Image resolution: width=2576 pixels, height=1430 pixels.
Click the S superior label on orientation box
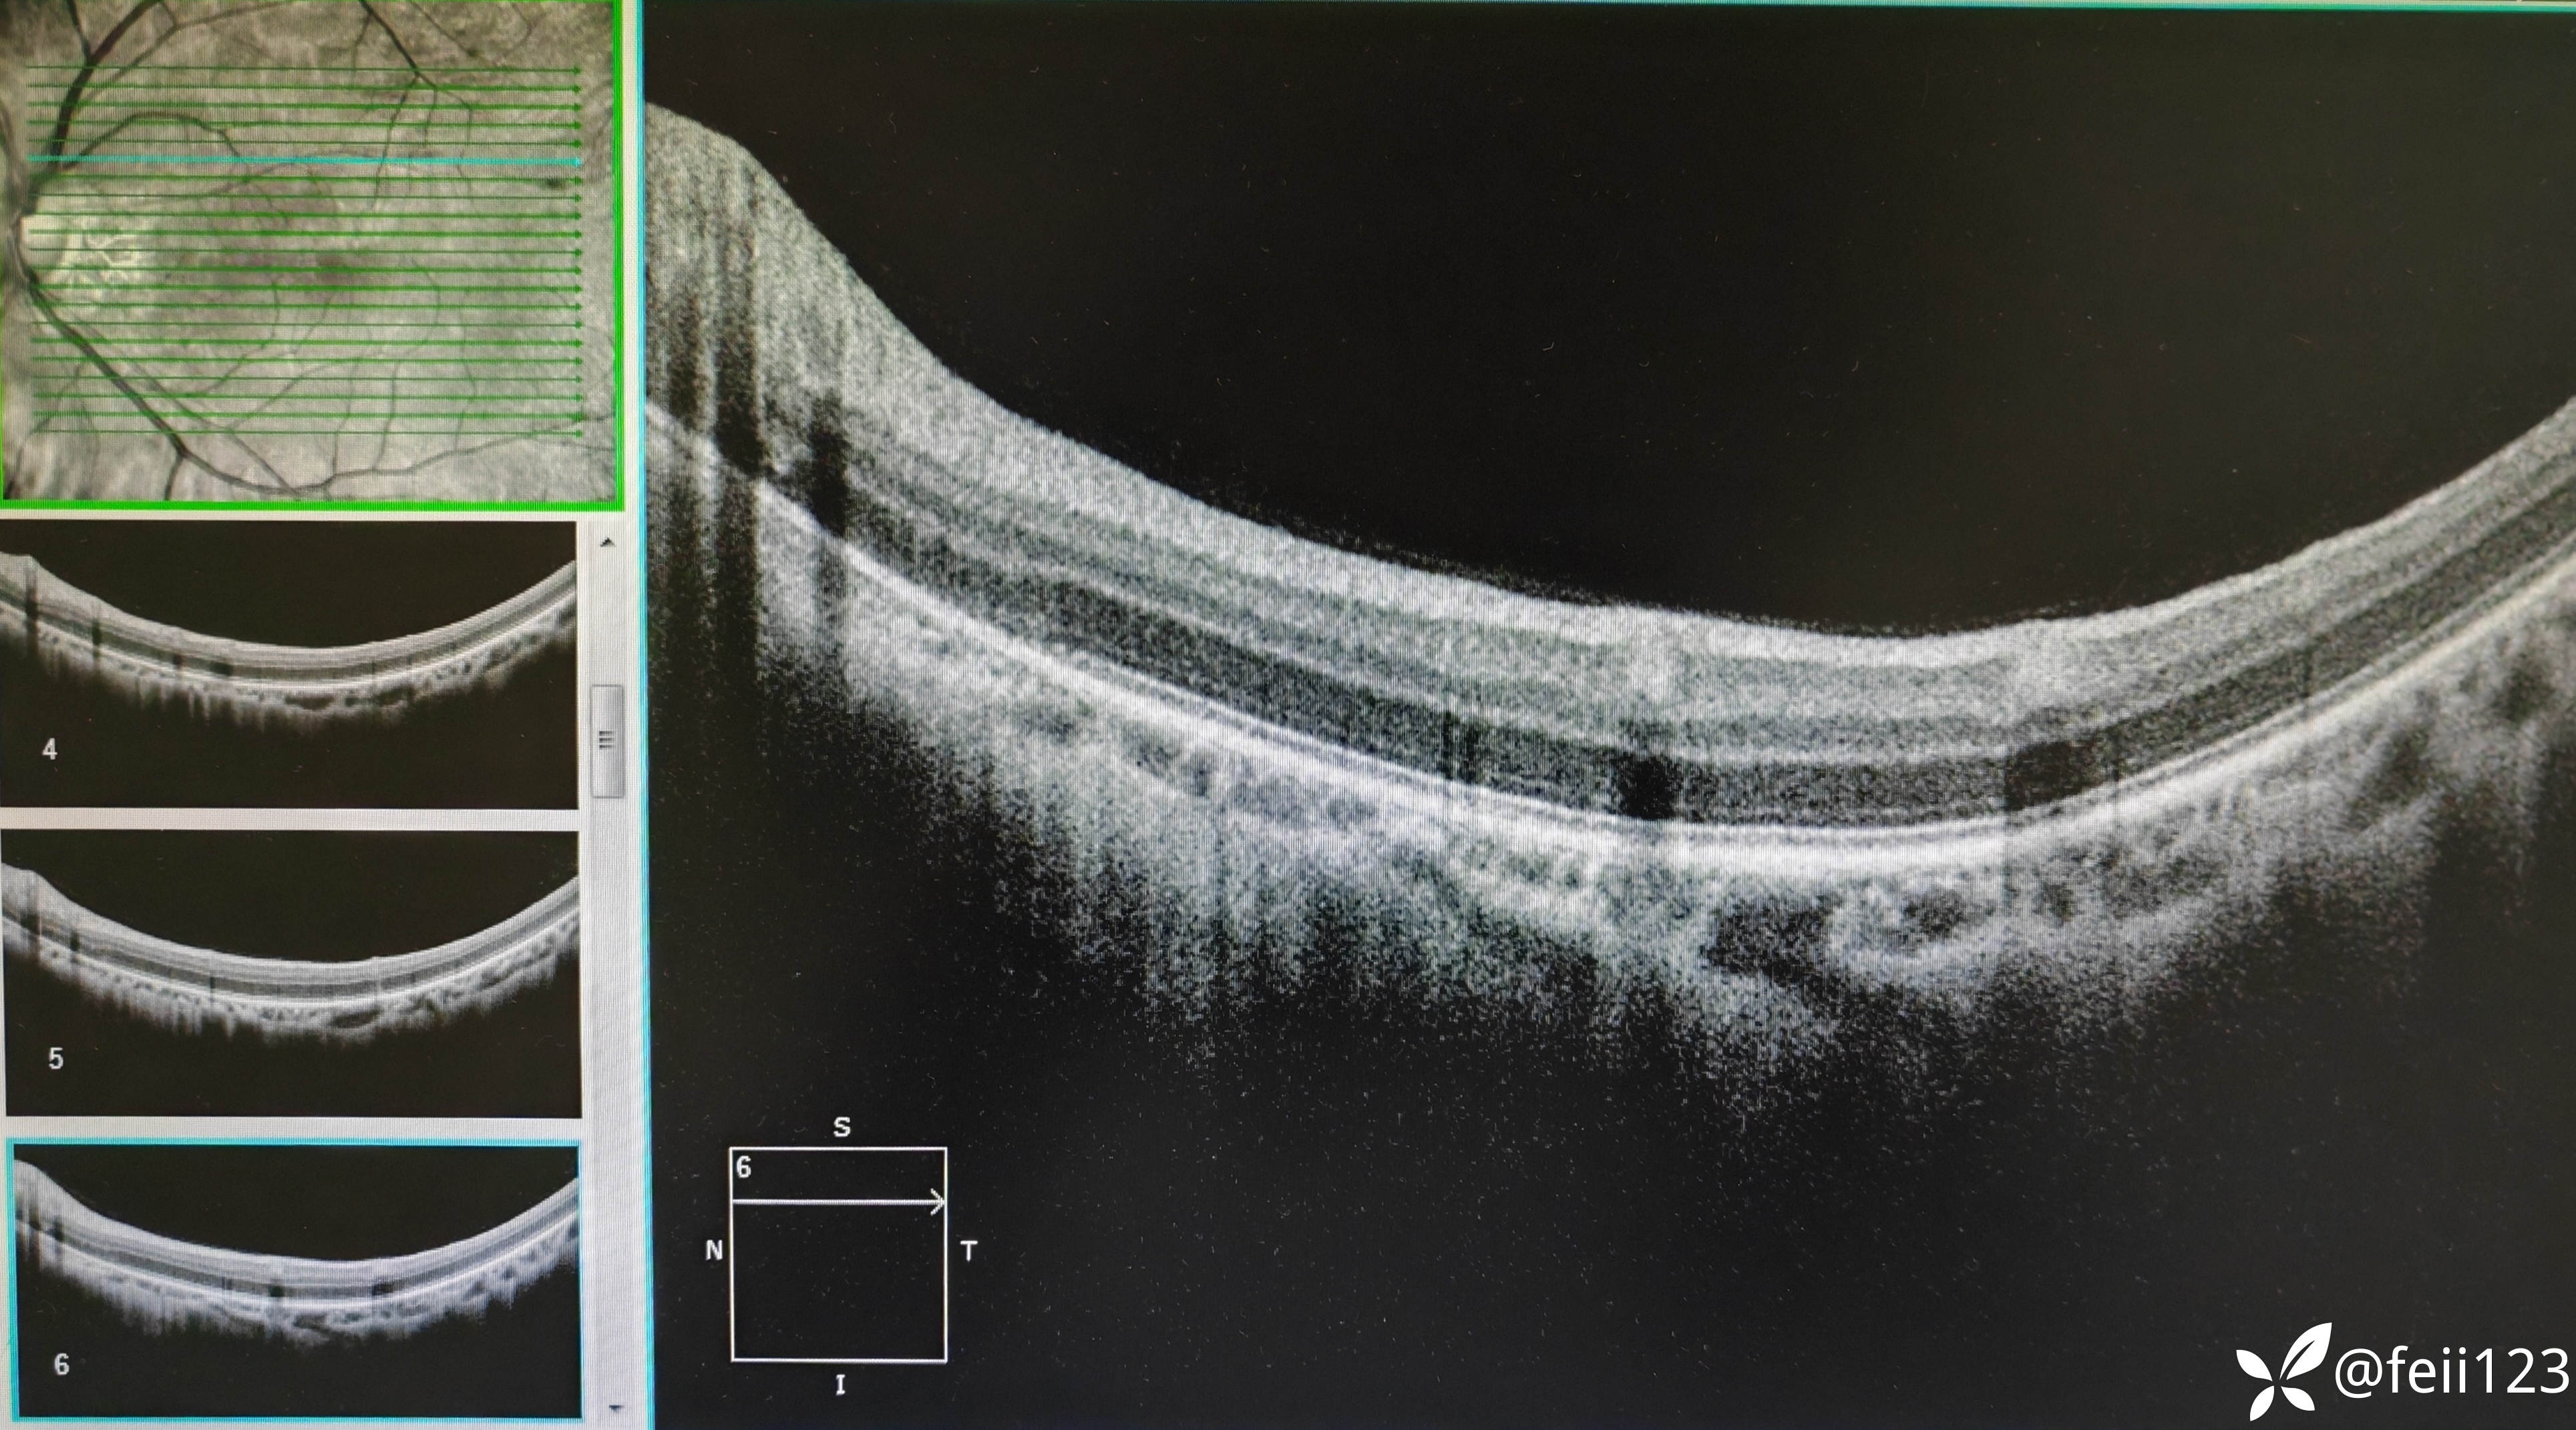841,1127
